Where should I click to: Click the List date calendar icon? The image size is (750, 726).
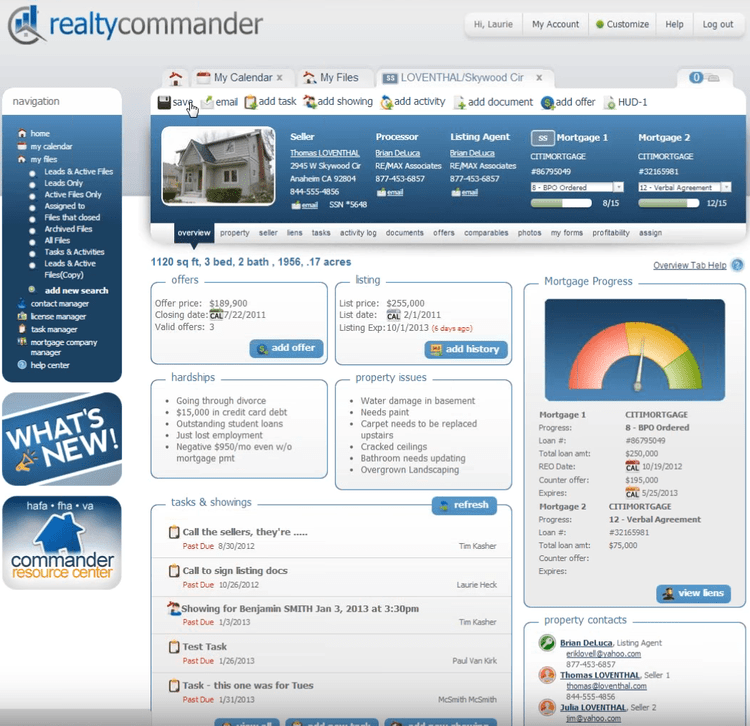[x=394, y=315]
